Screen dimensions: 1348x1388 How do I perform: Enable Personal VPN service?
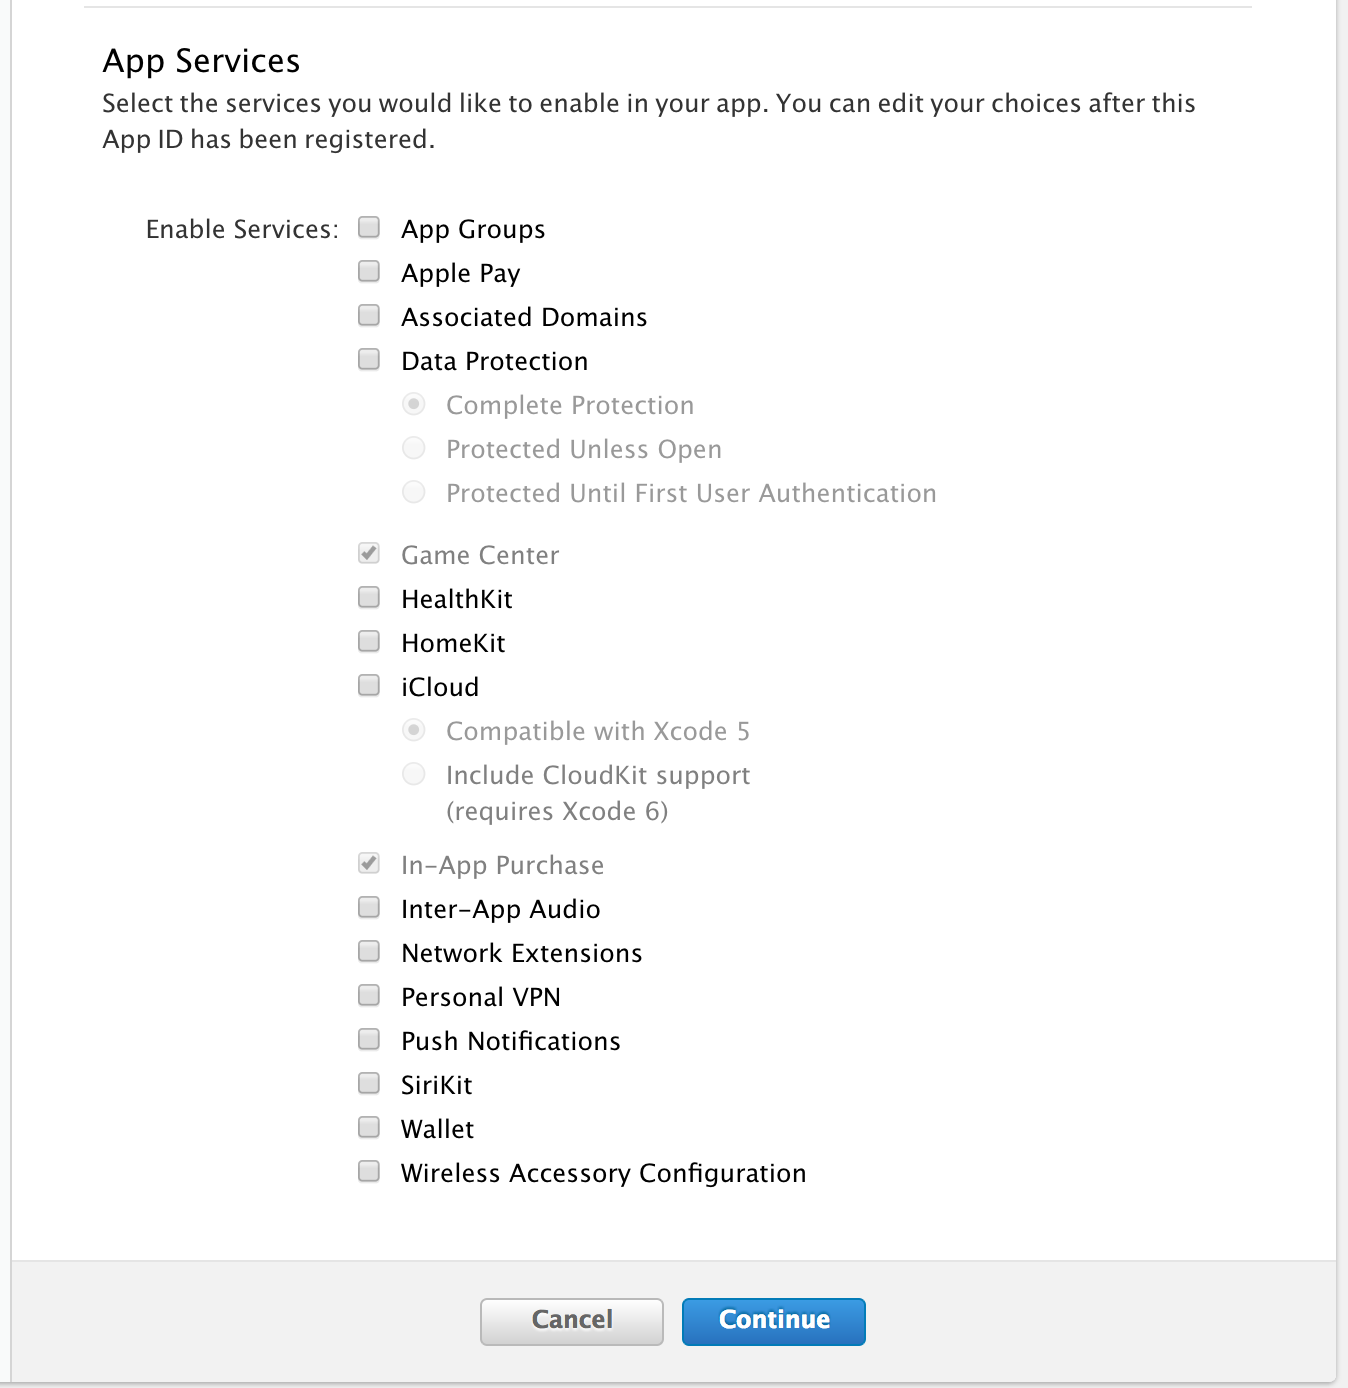(x=369, y=995)
